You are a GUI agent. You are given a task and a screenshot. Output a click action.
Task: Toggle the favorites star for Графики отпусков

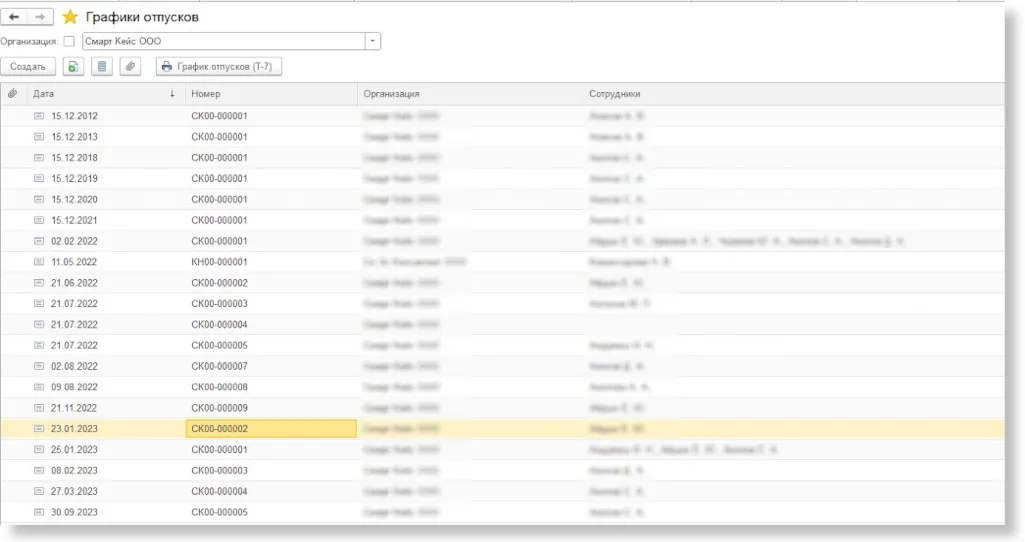70,17
